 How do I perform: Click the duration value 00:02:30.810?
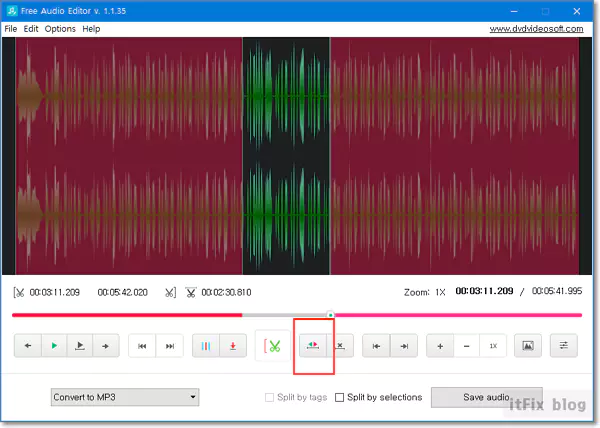pyautogui.click(x=226, y=293)
